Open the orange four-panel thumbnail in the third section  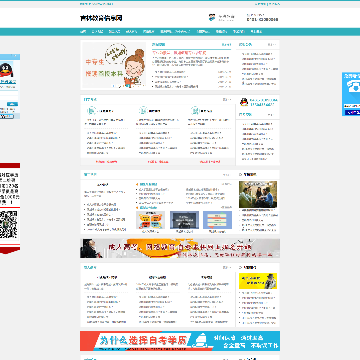pyautogui.click(x=150, y=220)
